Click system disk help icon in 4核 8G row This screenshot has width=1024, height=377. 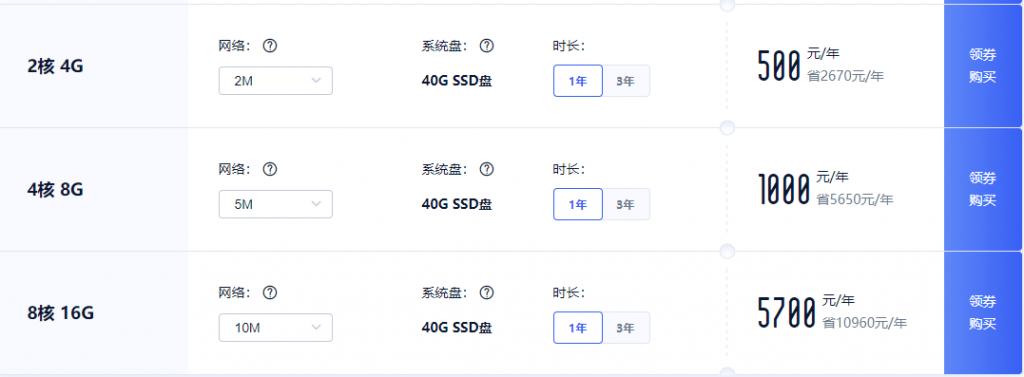(x=487, y=169)
